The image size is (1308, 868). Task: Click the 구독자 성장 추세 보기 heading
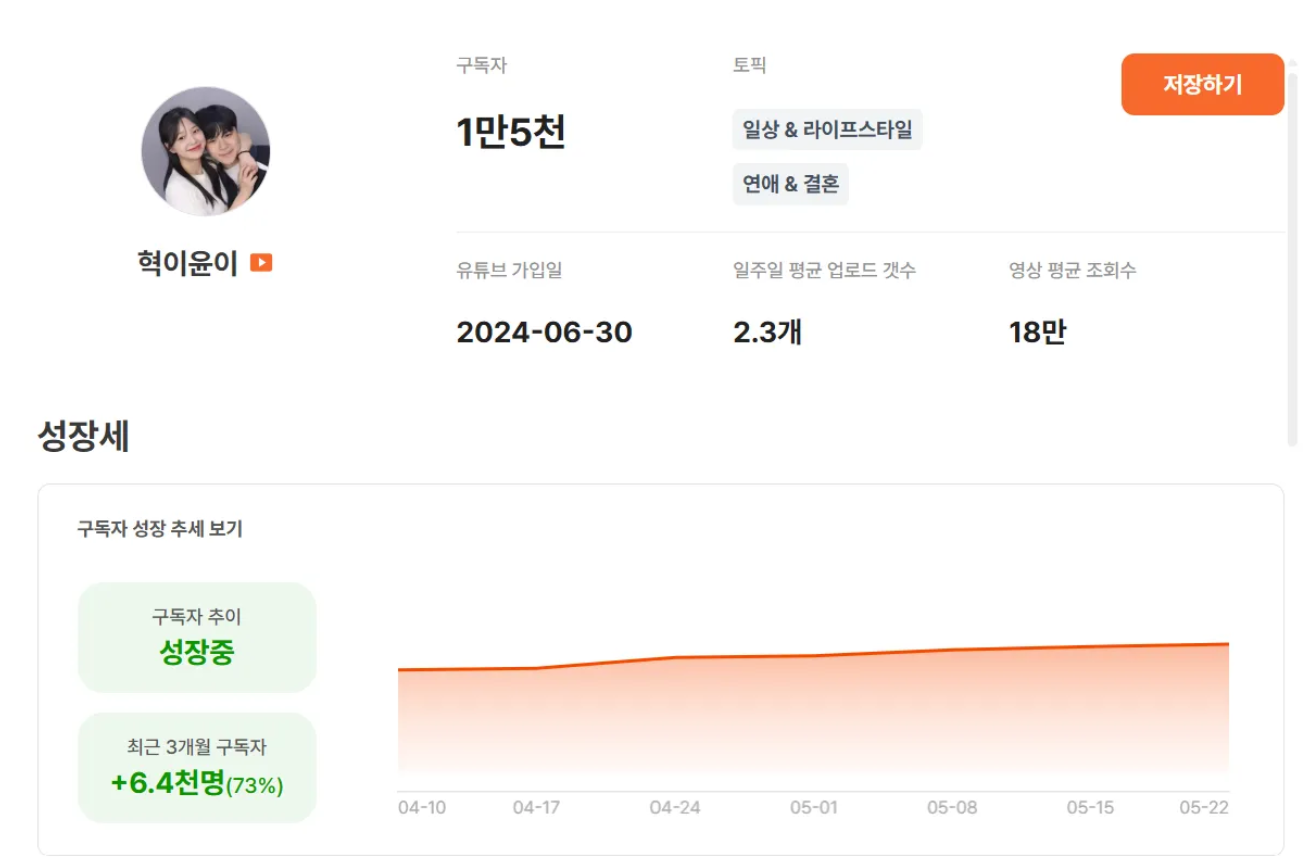(160, 529)
